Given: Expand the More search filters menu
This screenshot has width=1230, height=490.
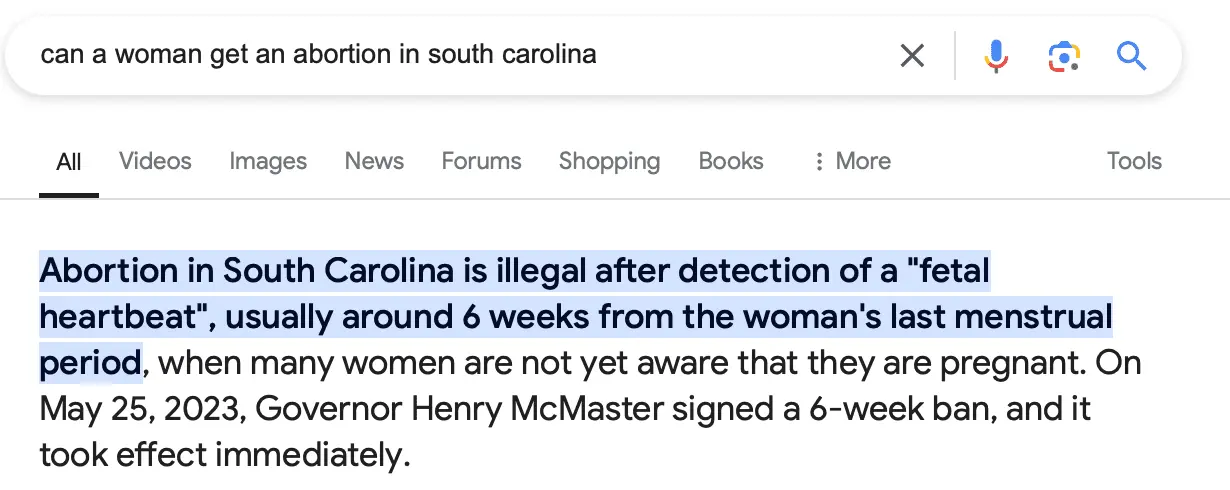Looking at the screenshot, I should point(852,161).
